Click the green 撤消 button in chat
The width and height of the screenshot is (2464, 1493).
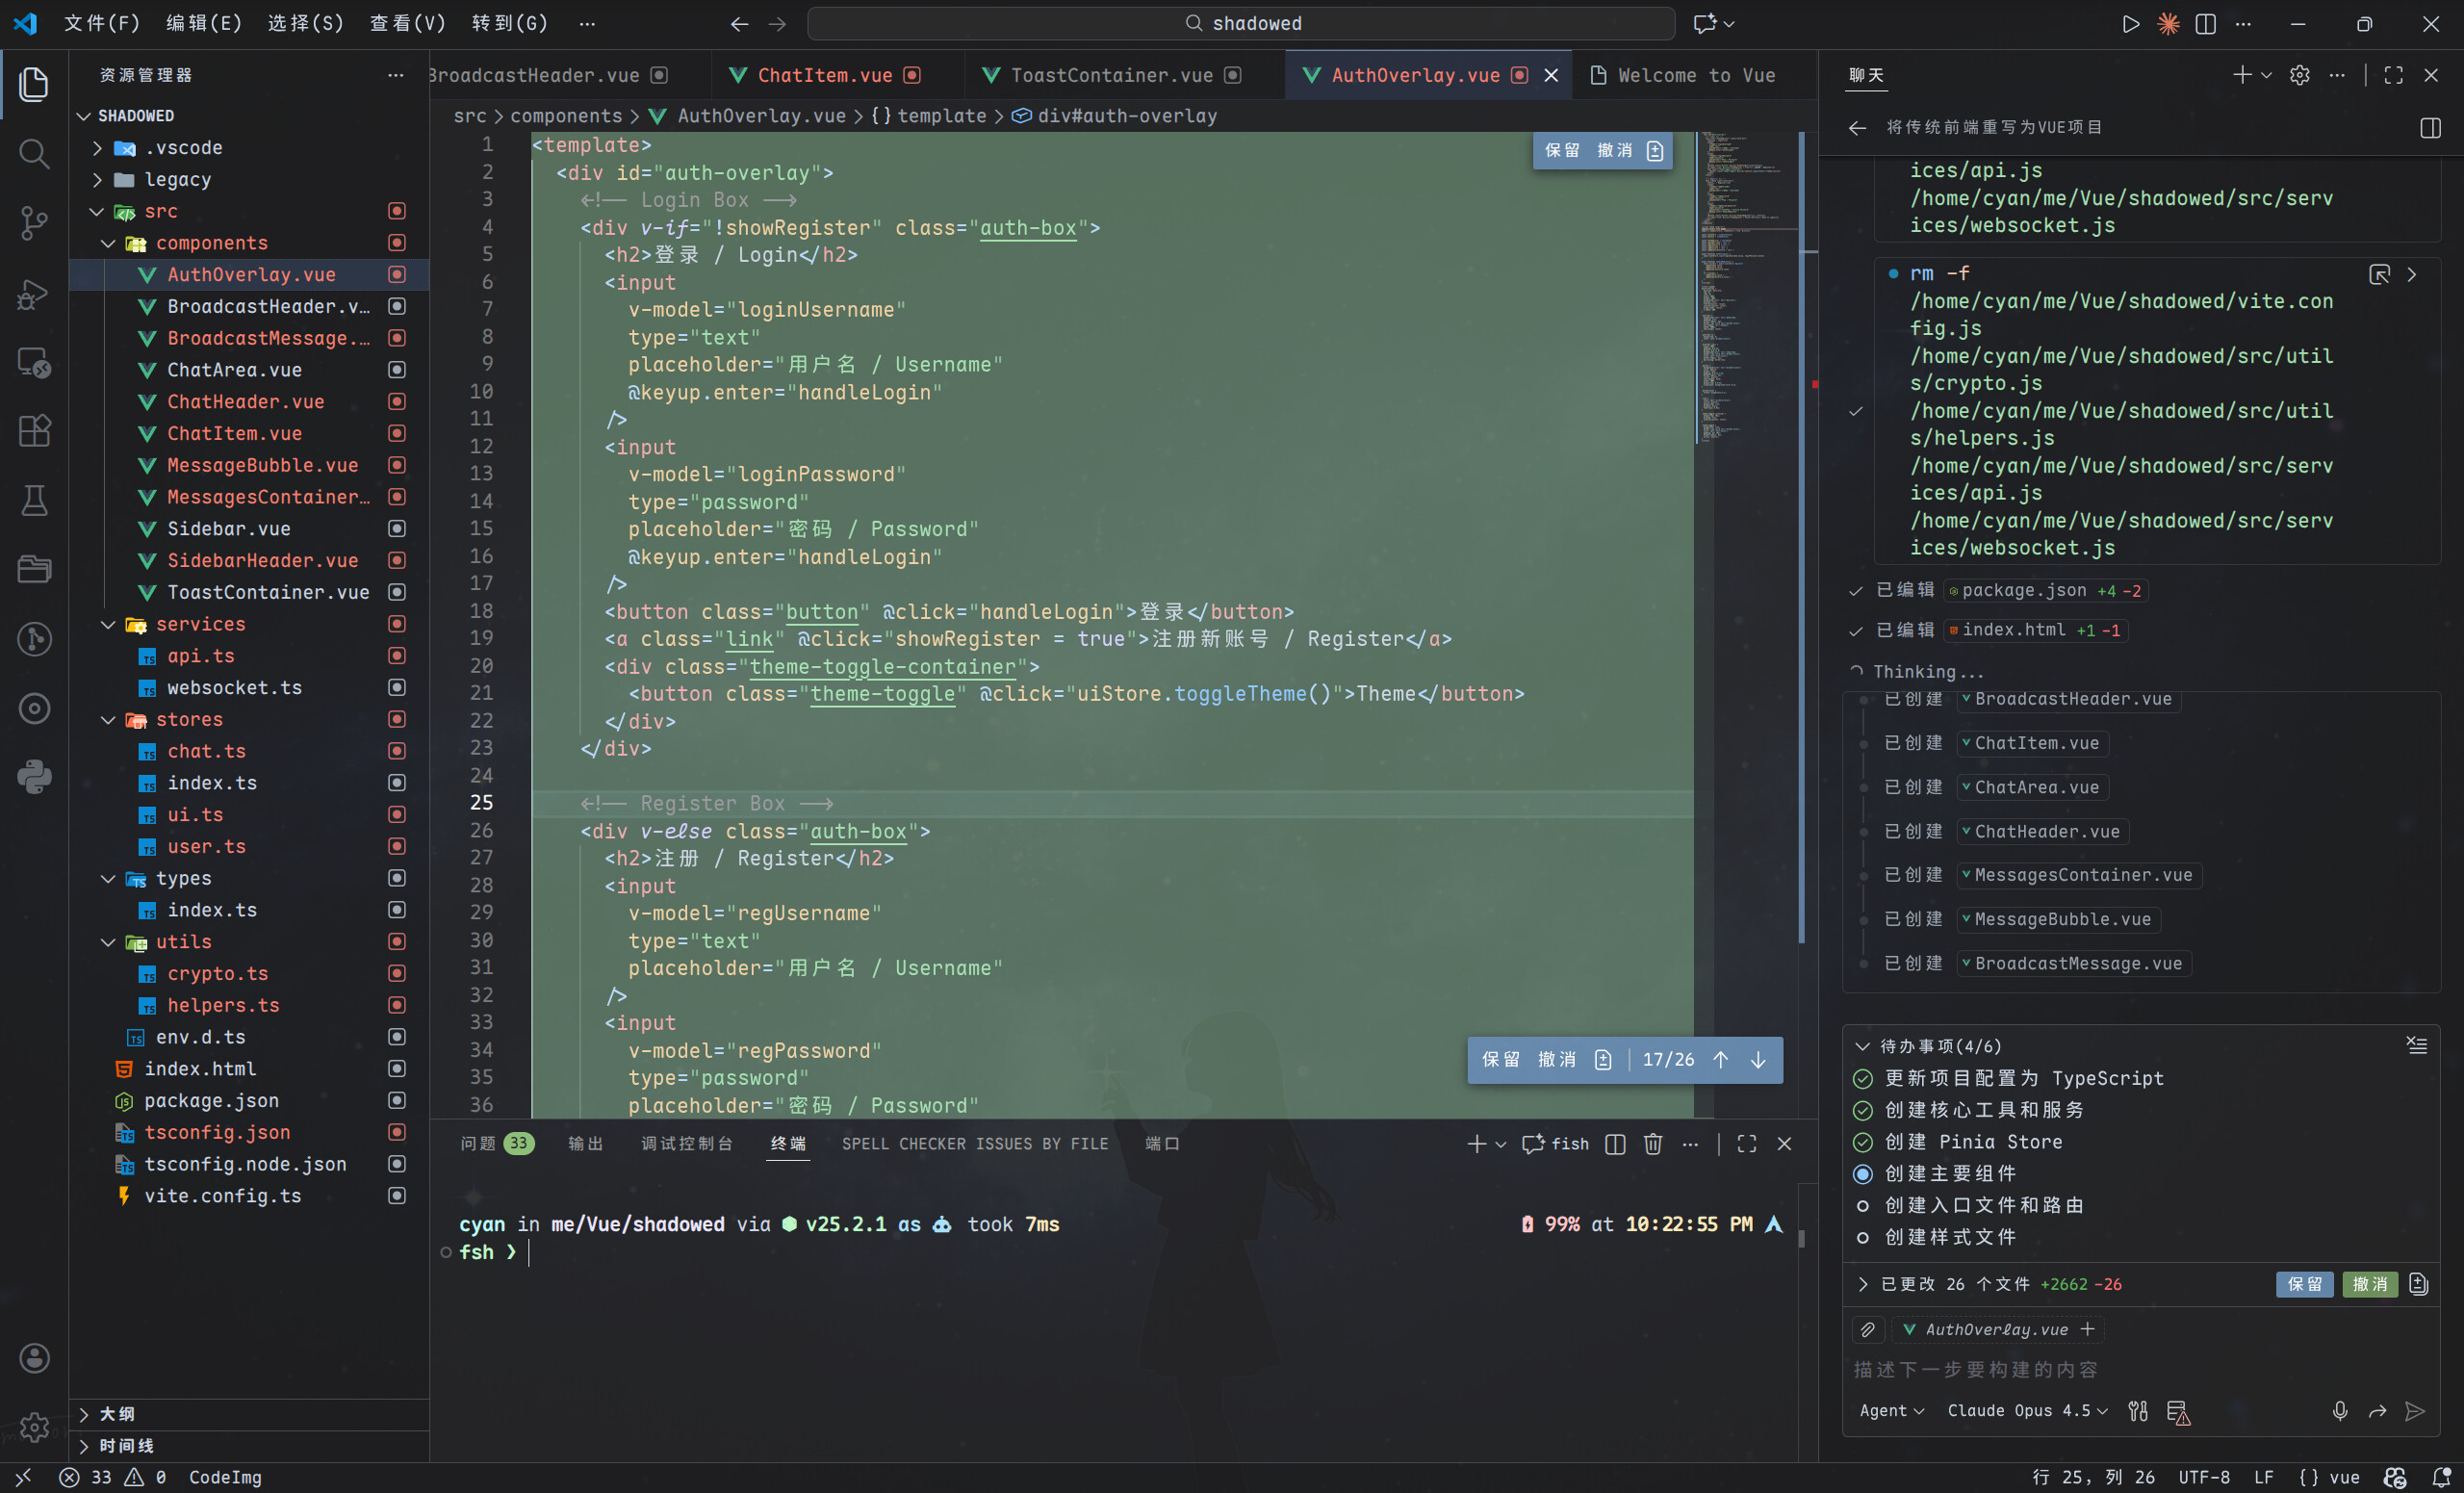click(x=2369, y=1284)
